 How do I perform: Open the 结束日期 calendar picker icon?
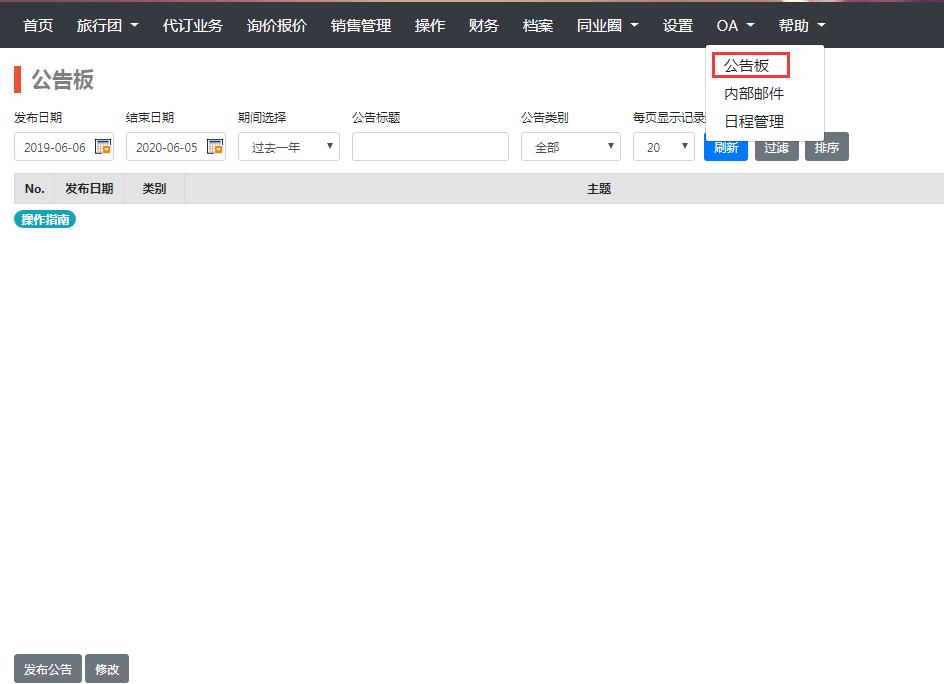coord(215,146)
